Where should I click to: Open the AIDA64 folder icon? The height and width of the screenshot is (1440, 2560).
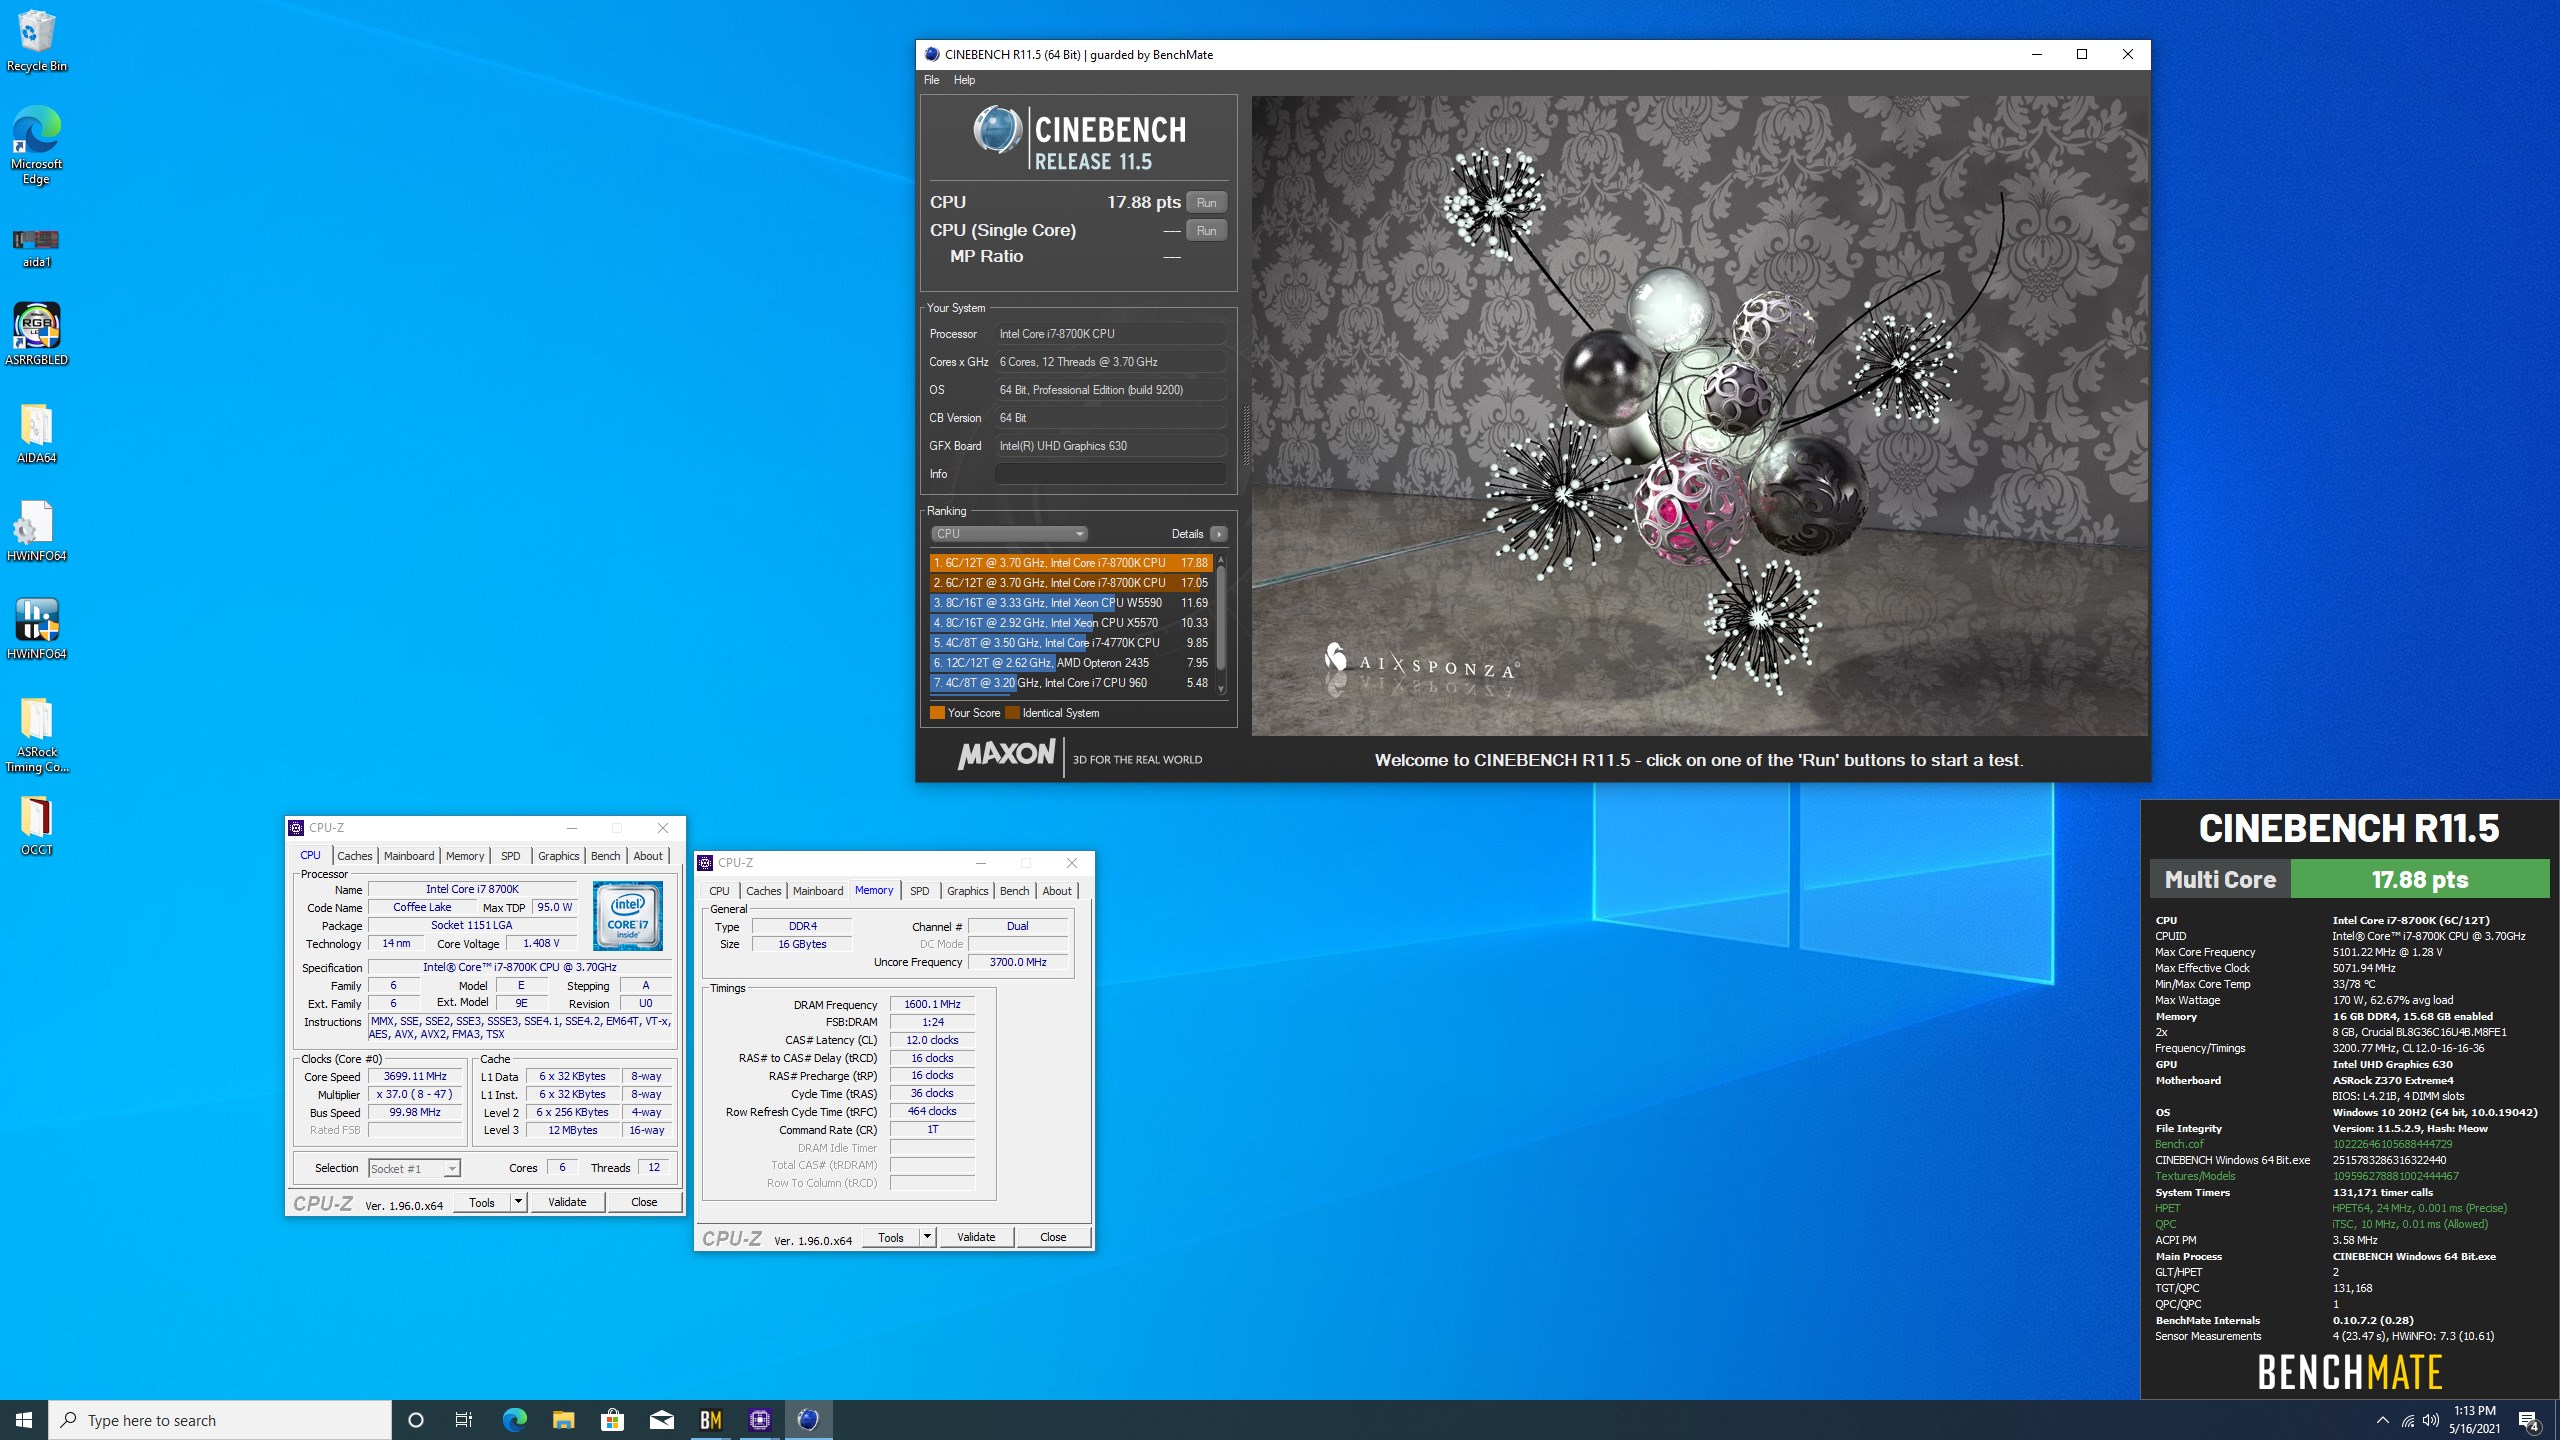coord(36,434)
